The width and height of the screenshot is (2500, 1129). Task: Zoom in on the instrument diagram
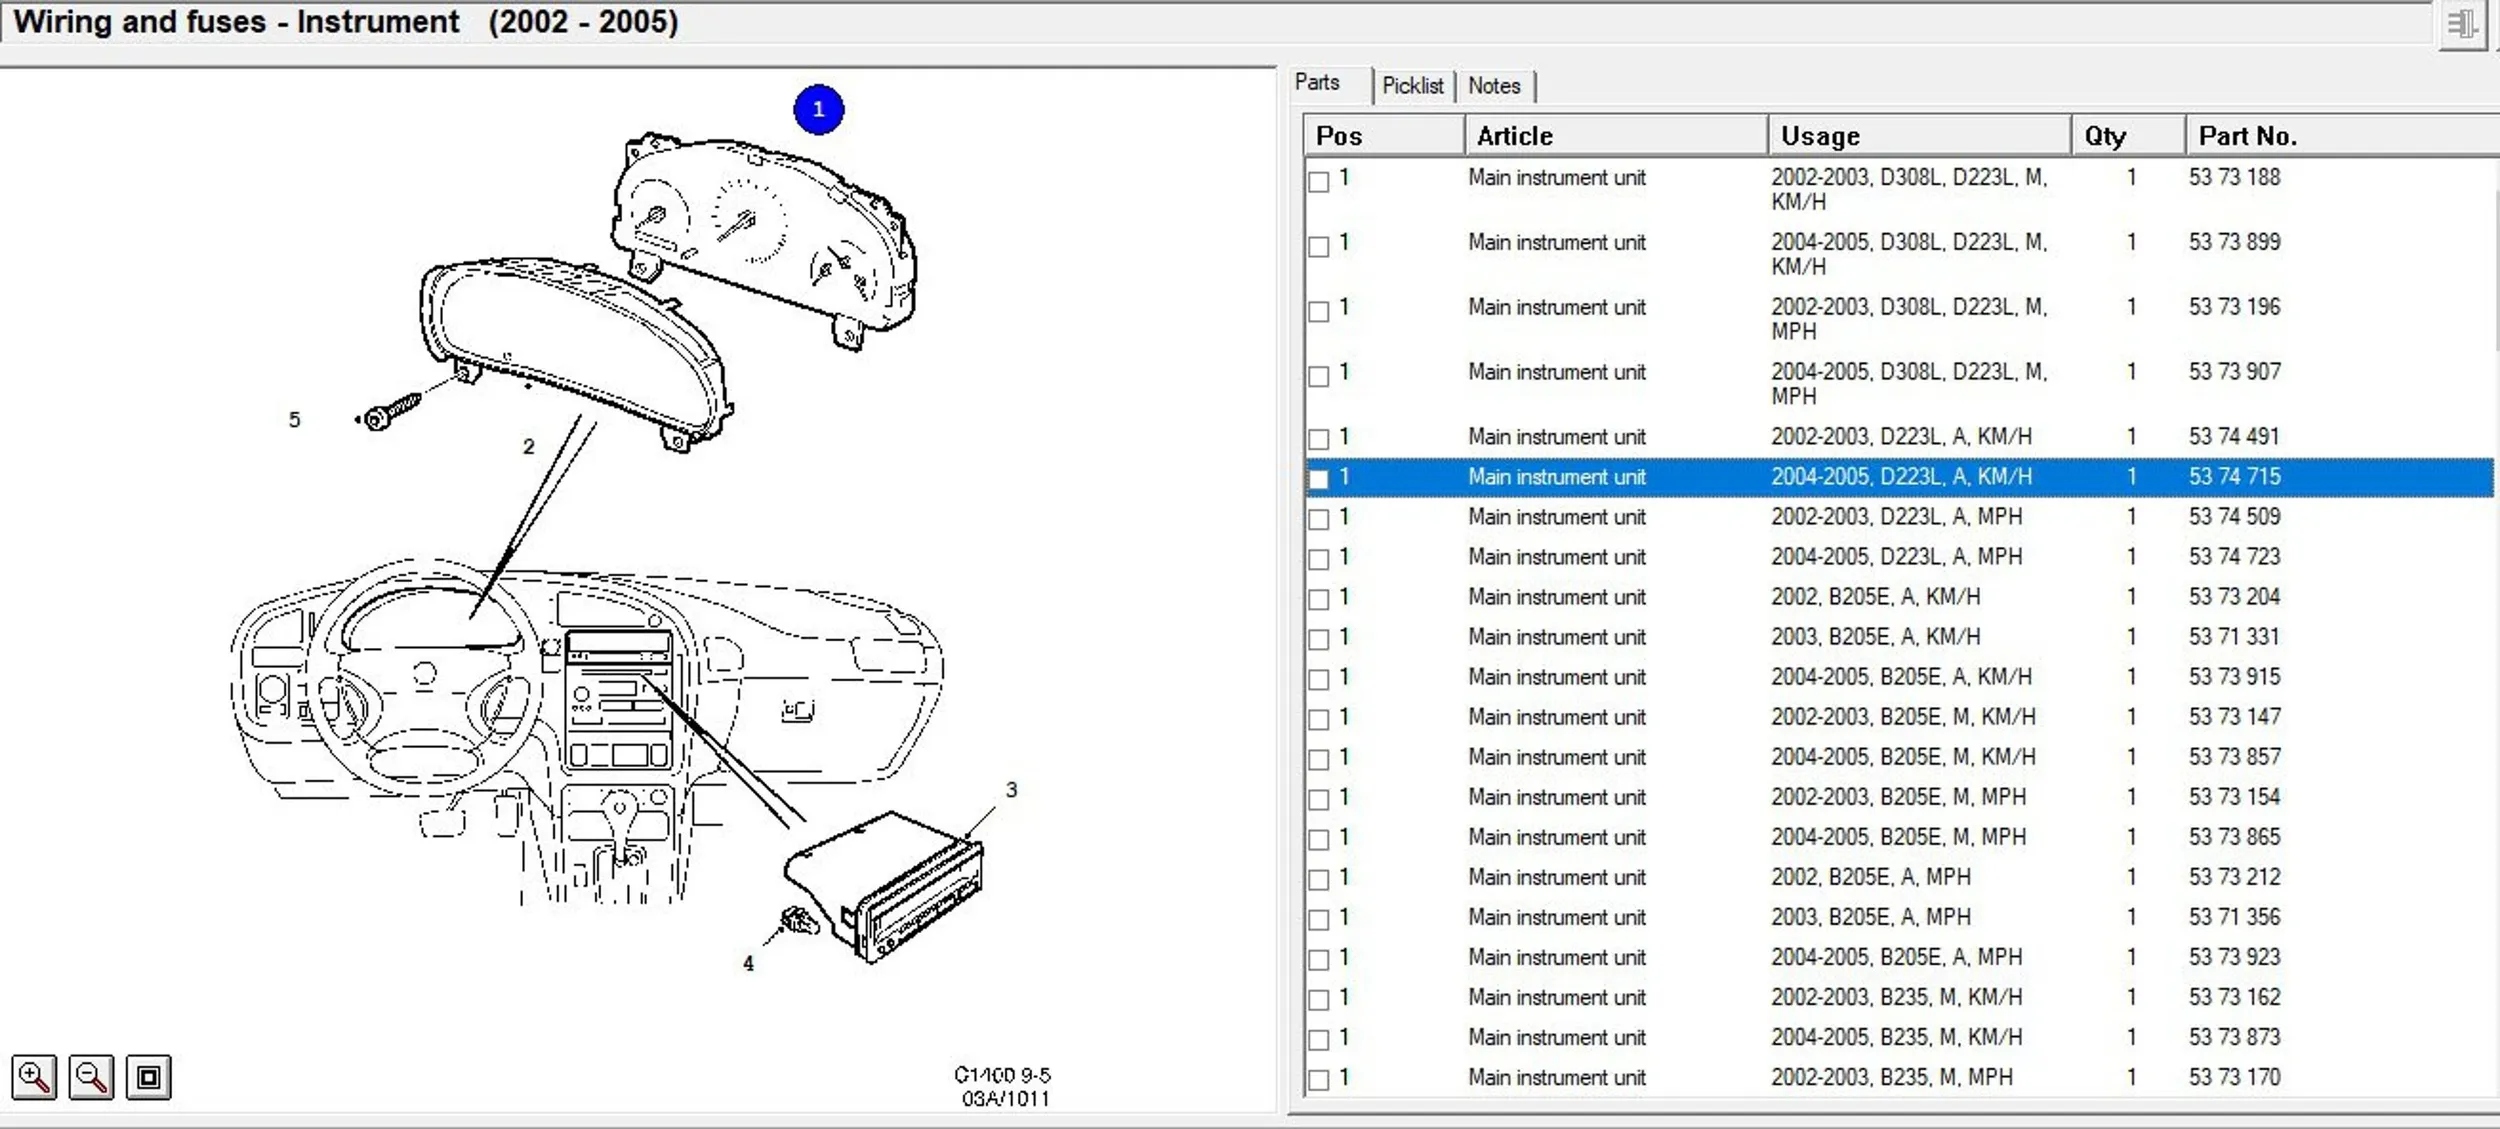[x=34, y=1077]
